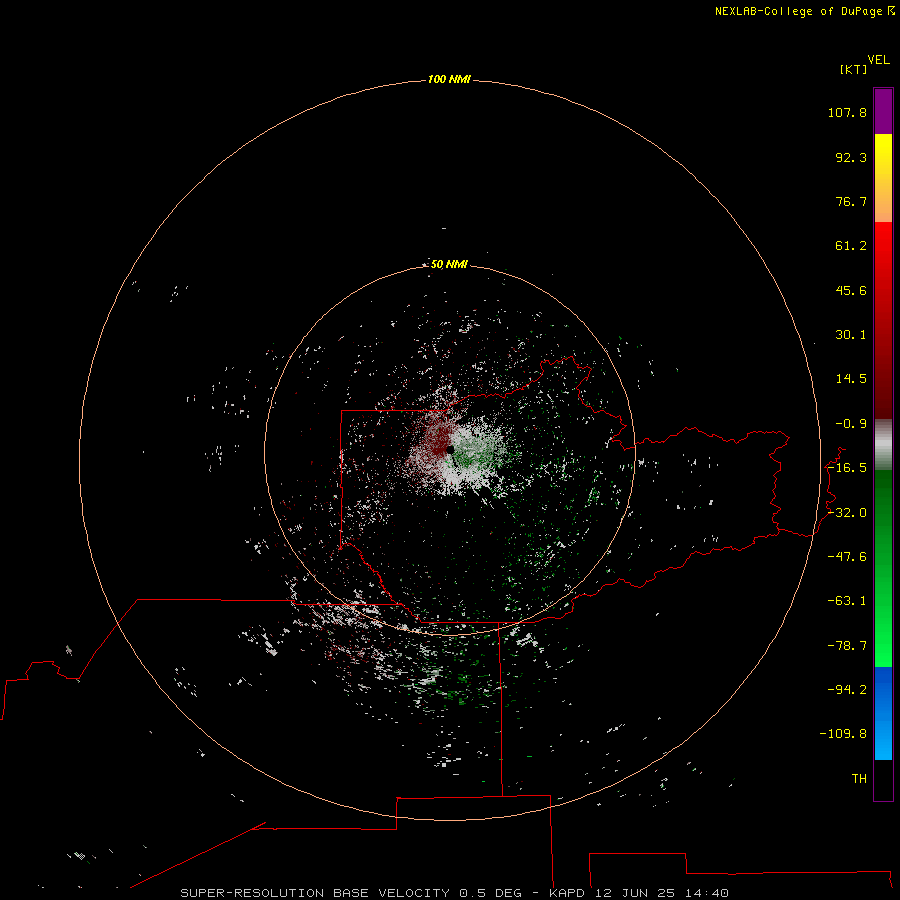The width and height of the screenshot is (900, 900).
Task: Pick the red segment of the velocity scale
Action: click(x=883, y=320)
